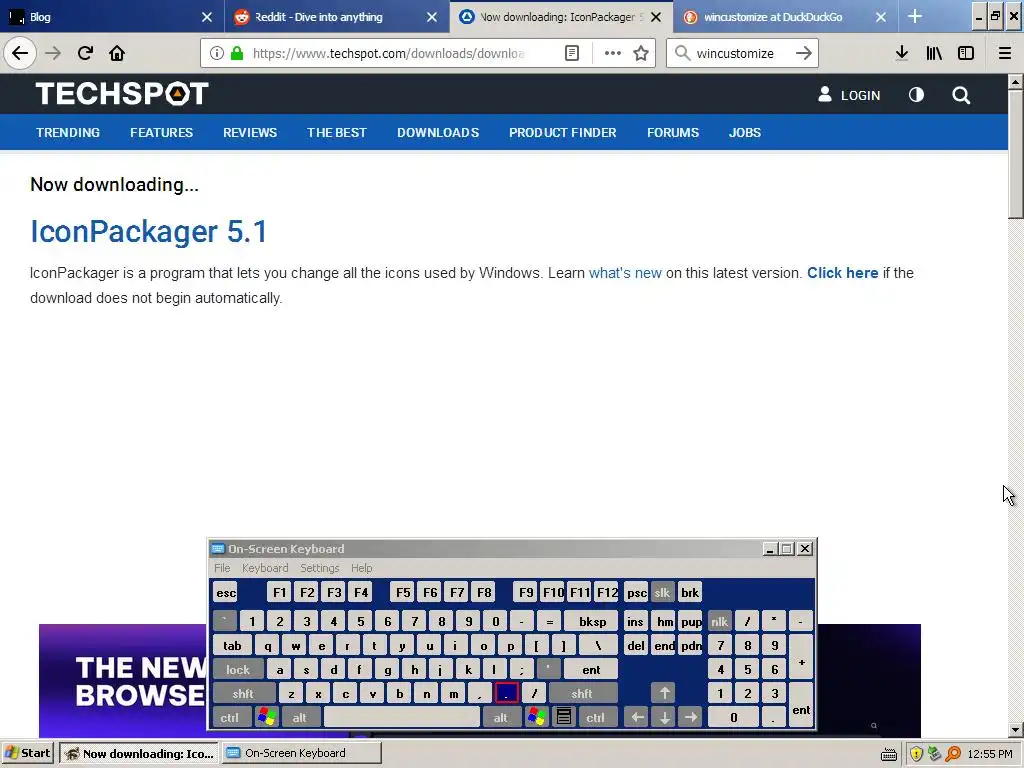1024x768 pixels.
Task: Tap the bksp key on On-Screen Keyboard
Action: (592, 621)
